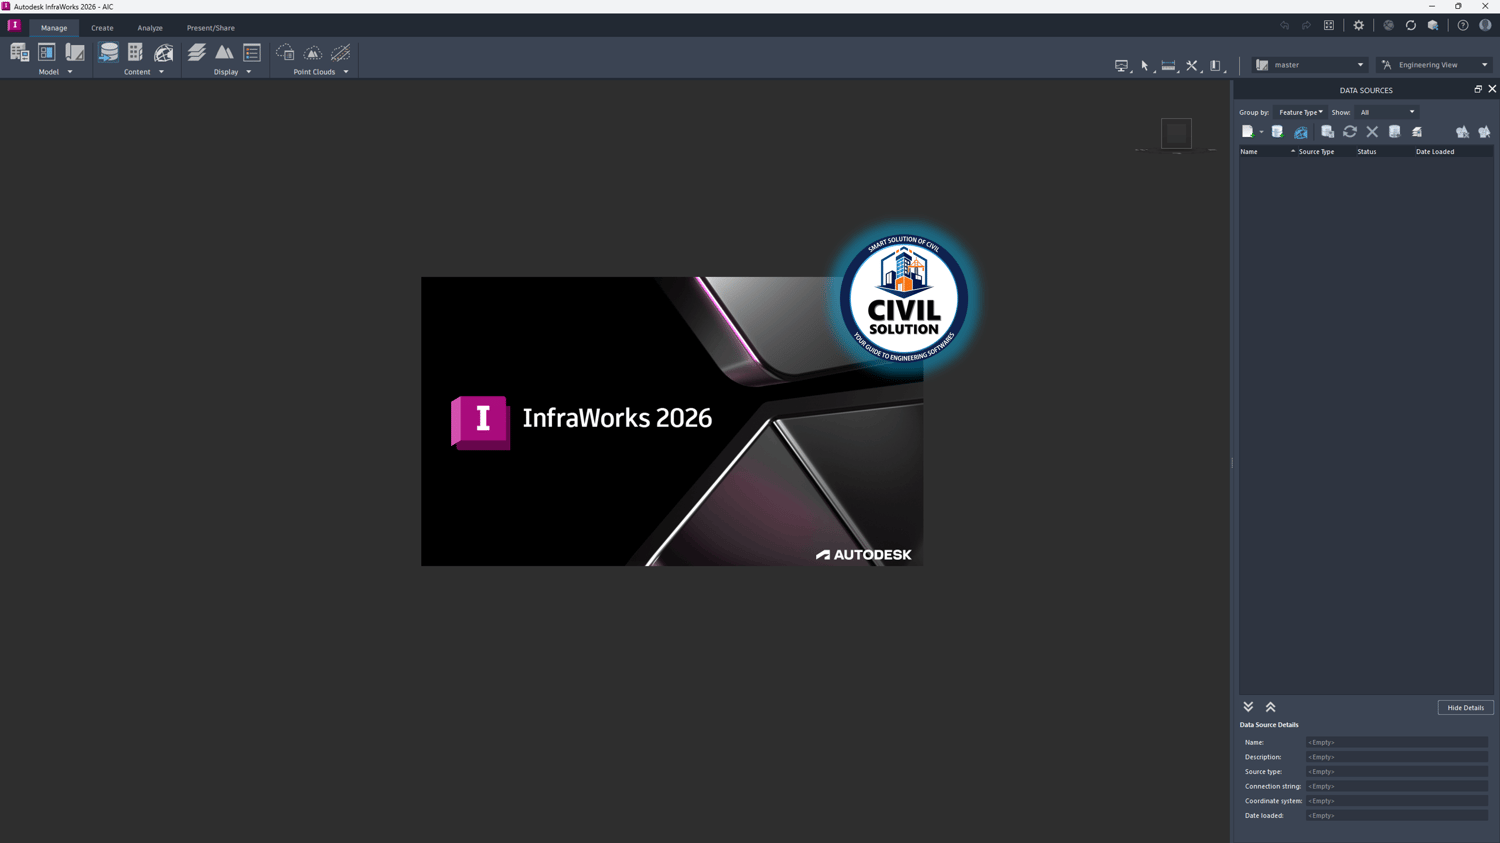Click the first Point Clouds cloud icon
This screenshot has height=843, width=1500.
(285, 53)
